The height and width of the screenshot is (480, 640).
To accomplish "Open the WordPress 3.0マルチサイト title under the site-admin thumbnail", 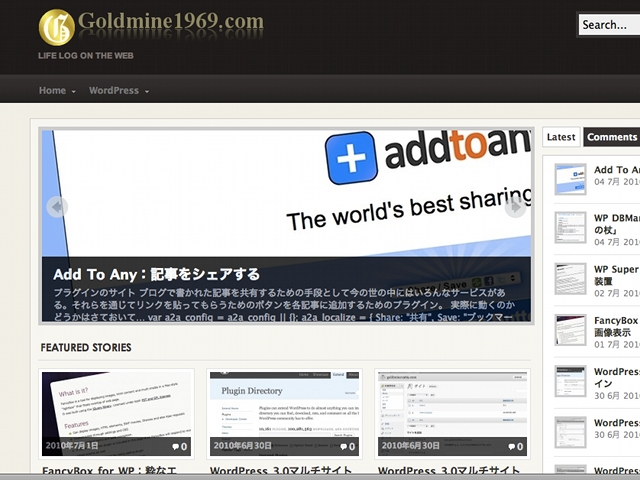I will click(x=449, y=471).
